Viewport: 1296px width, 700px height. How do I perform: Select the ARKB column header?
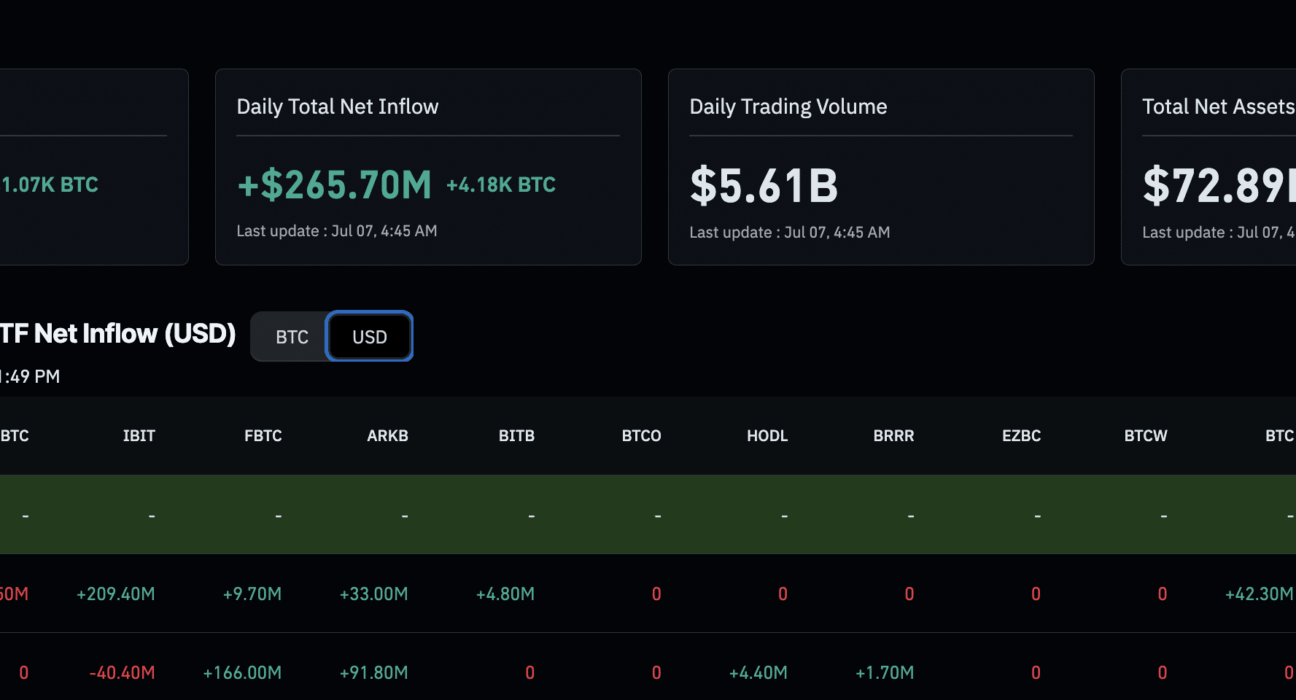coord(388,436)
